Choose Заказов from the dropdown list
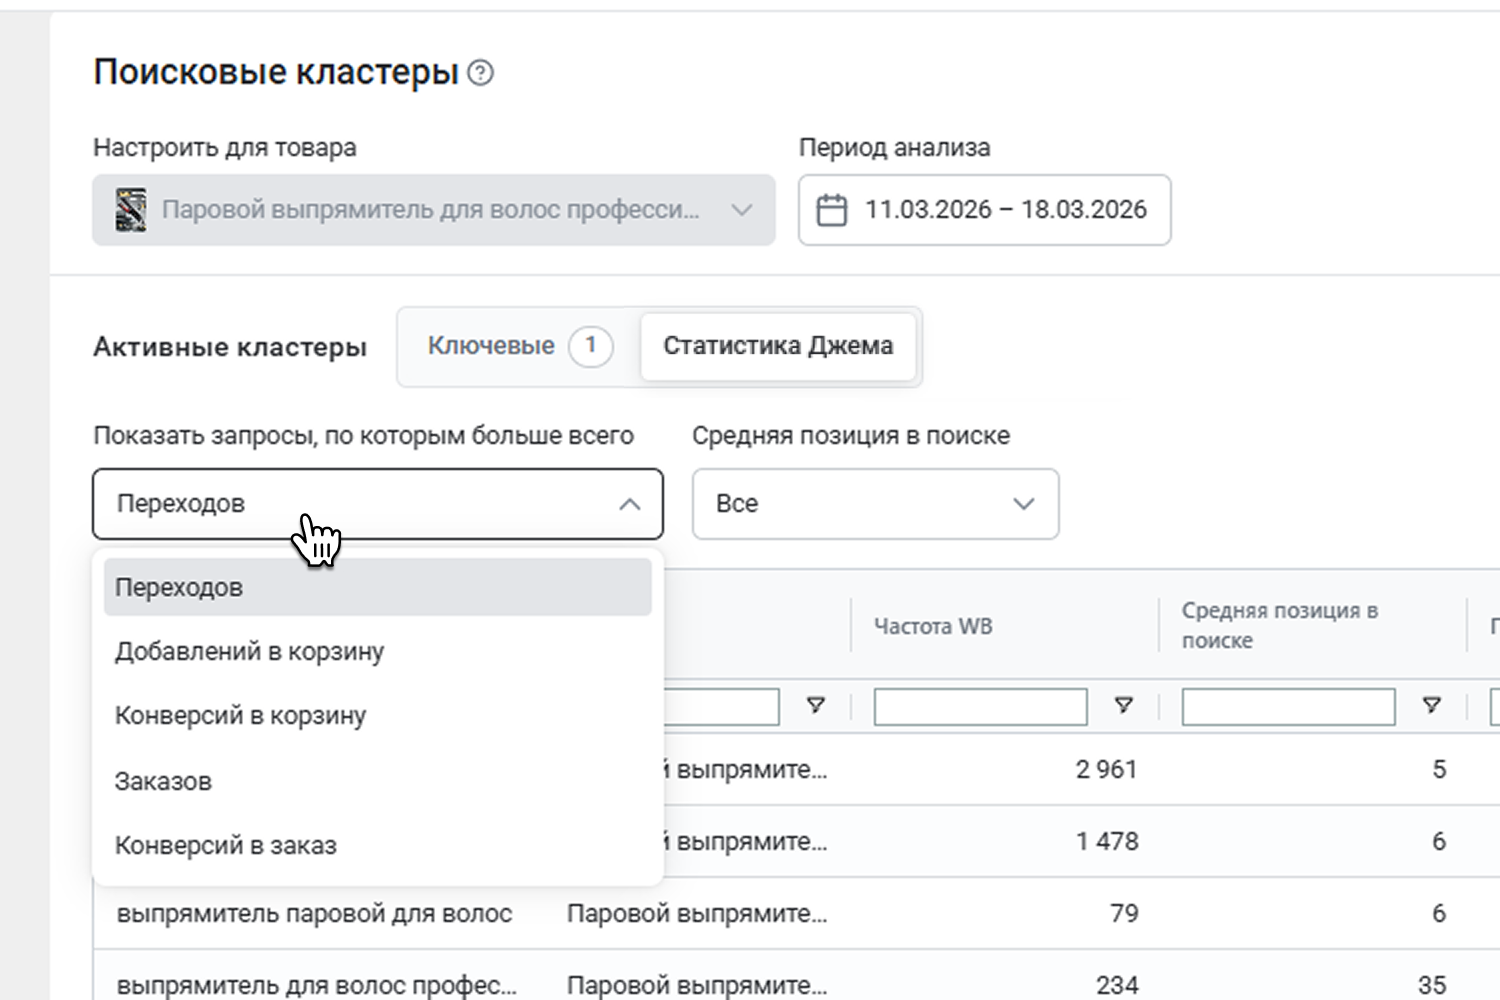The width and height of the screenshot is (1500, 1000). (163, 781)
